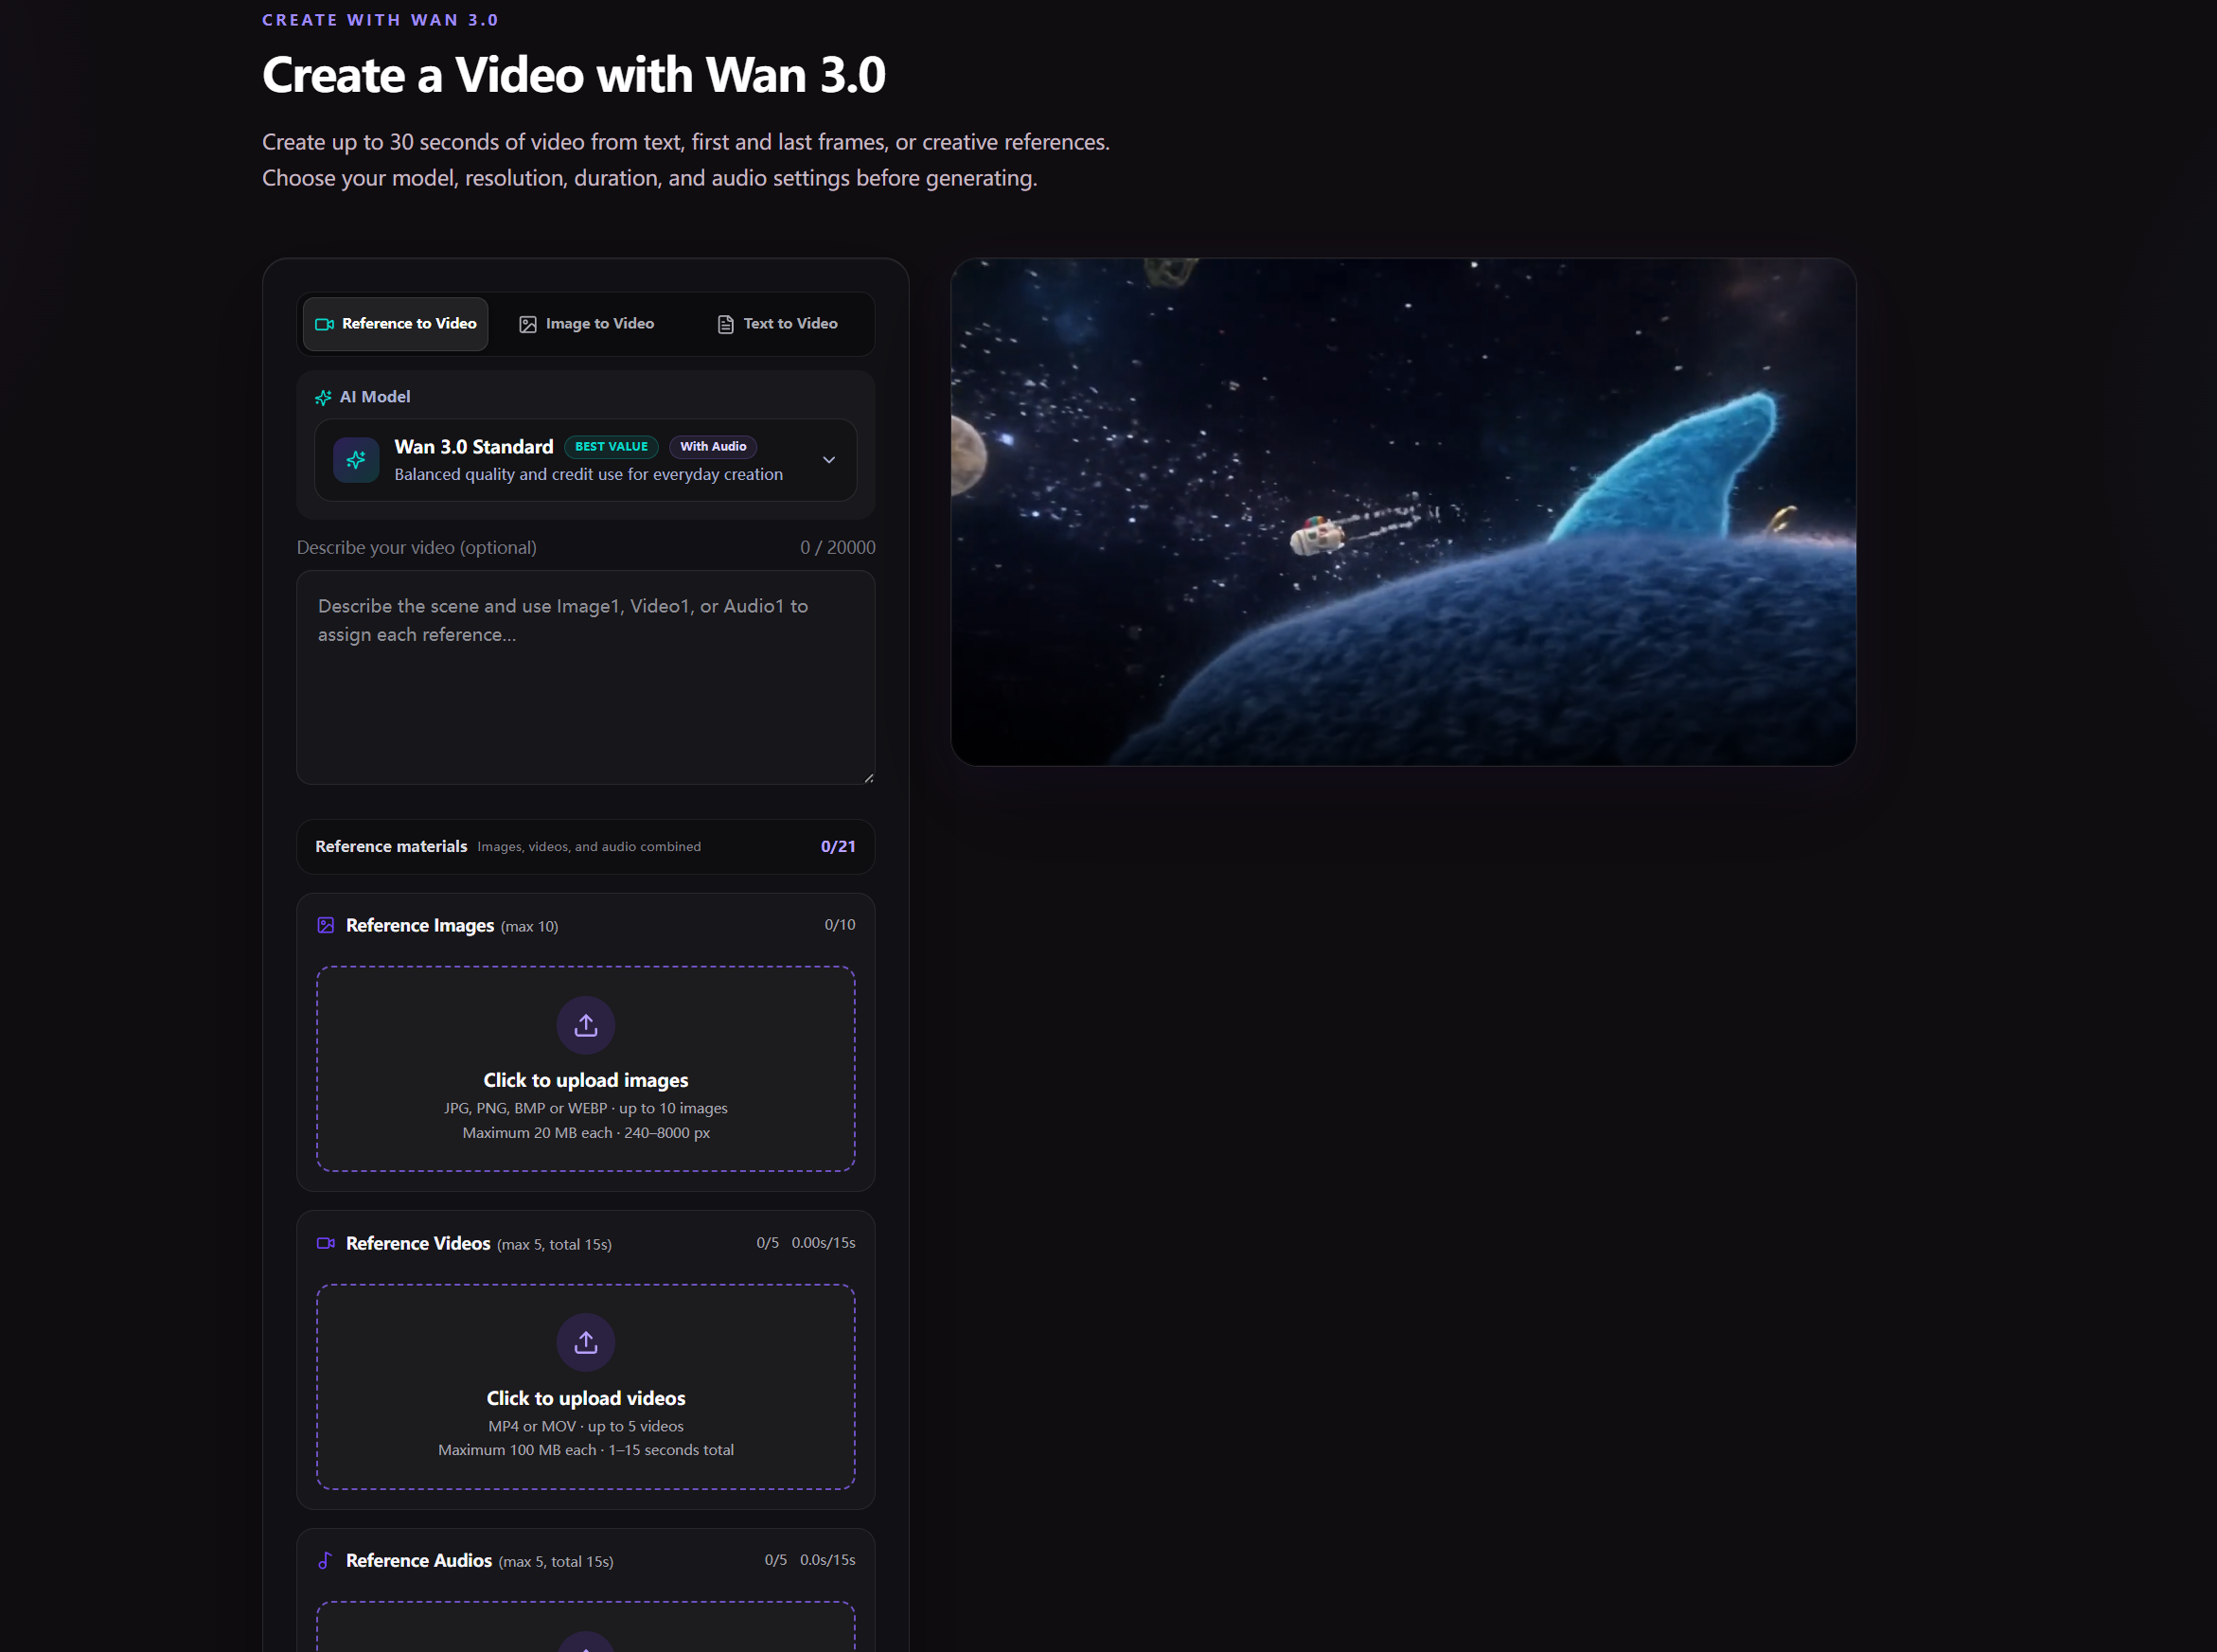Viewport: 2217px width, 1652px height.
Task: Expand the AI model dropdown chevron
Action: pyautogui.click(x=829, y=460)
